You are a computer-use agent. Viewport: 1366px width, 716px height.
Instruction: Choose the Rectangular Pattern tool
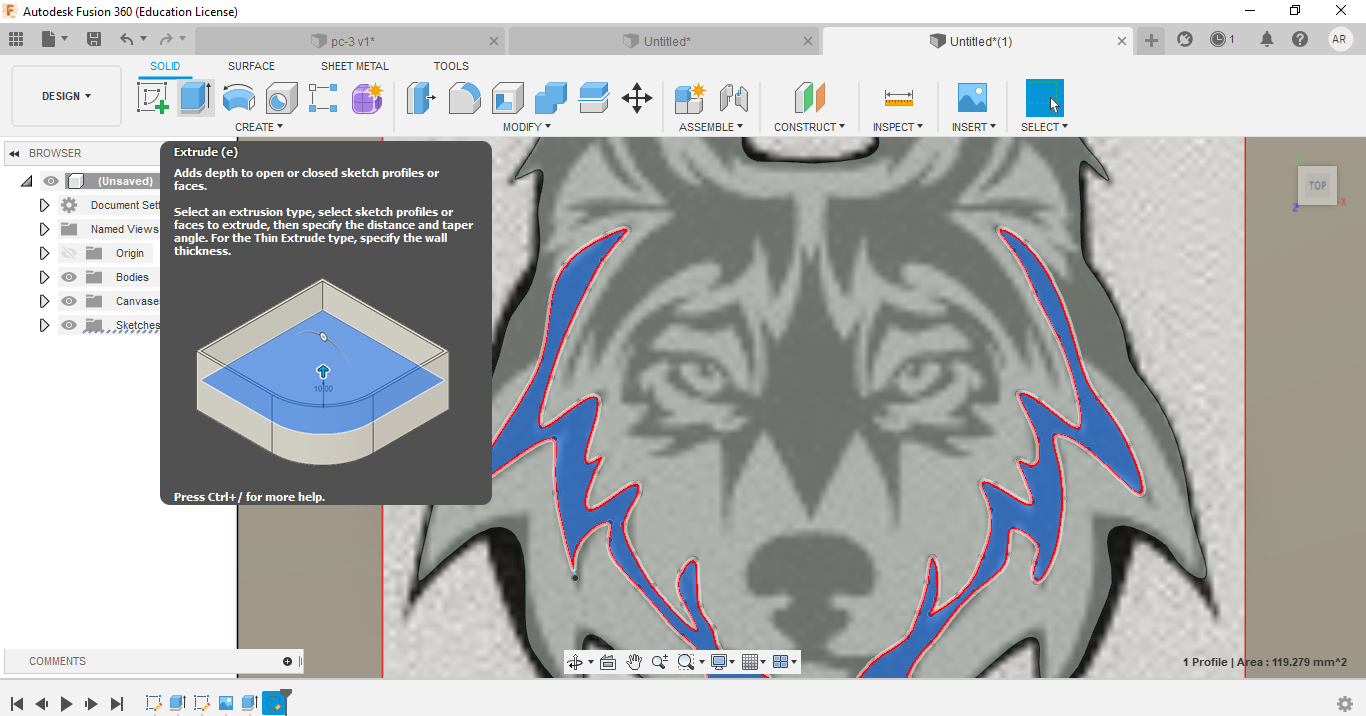coord(323,98)
